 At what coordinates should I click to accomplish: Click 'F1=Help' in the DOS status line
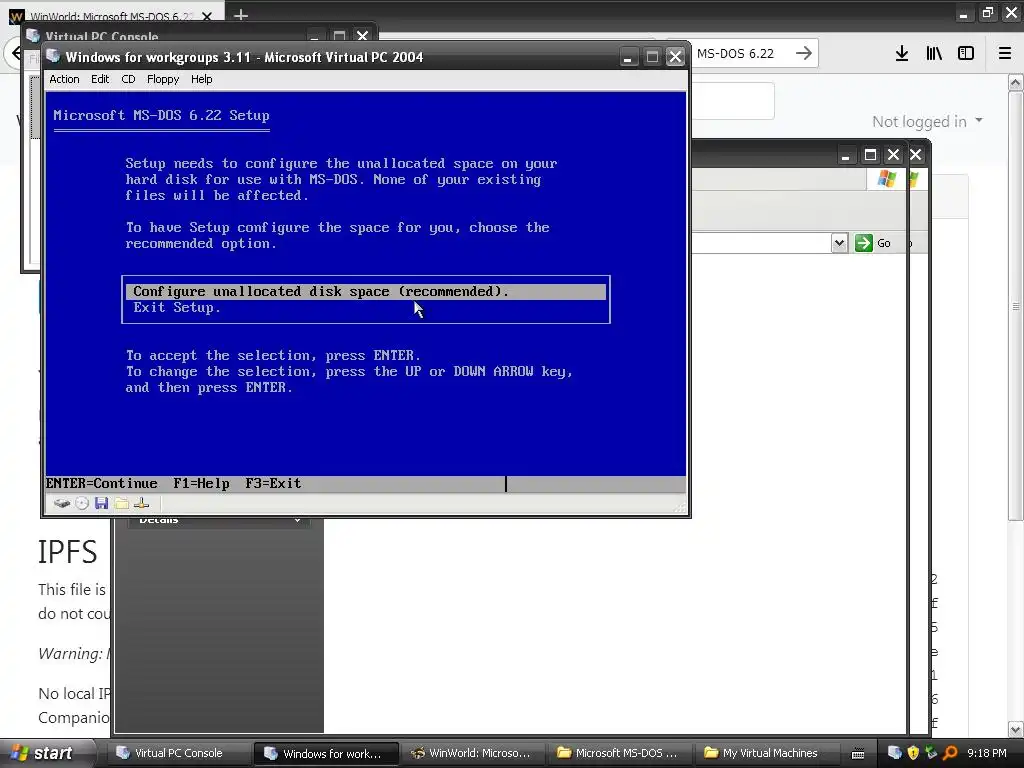(201, 483)
